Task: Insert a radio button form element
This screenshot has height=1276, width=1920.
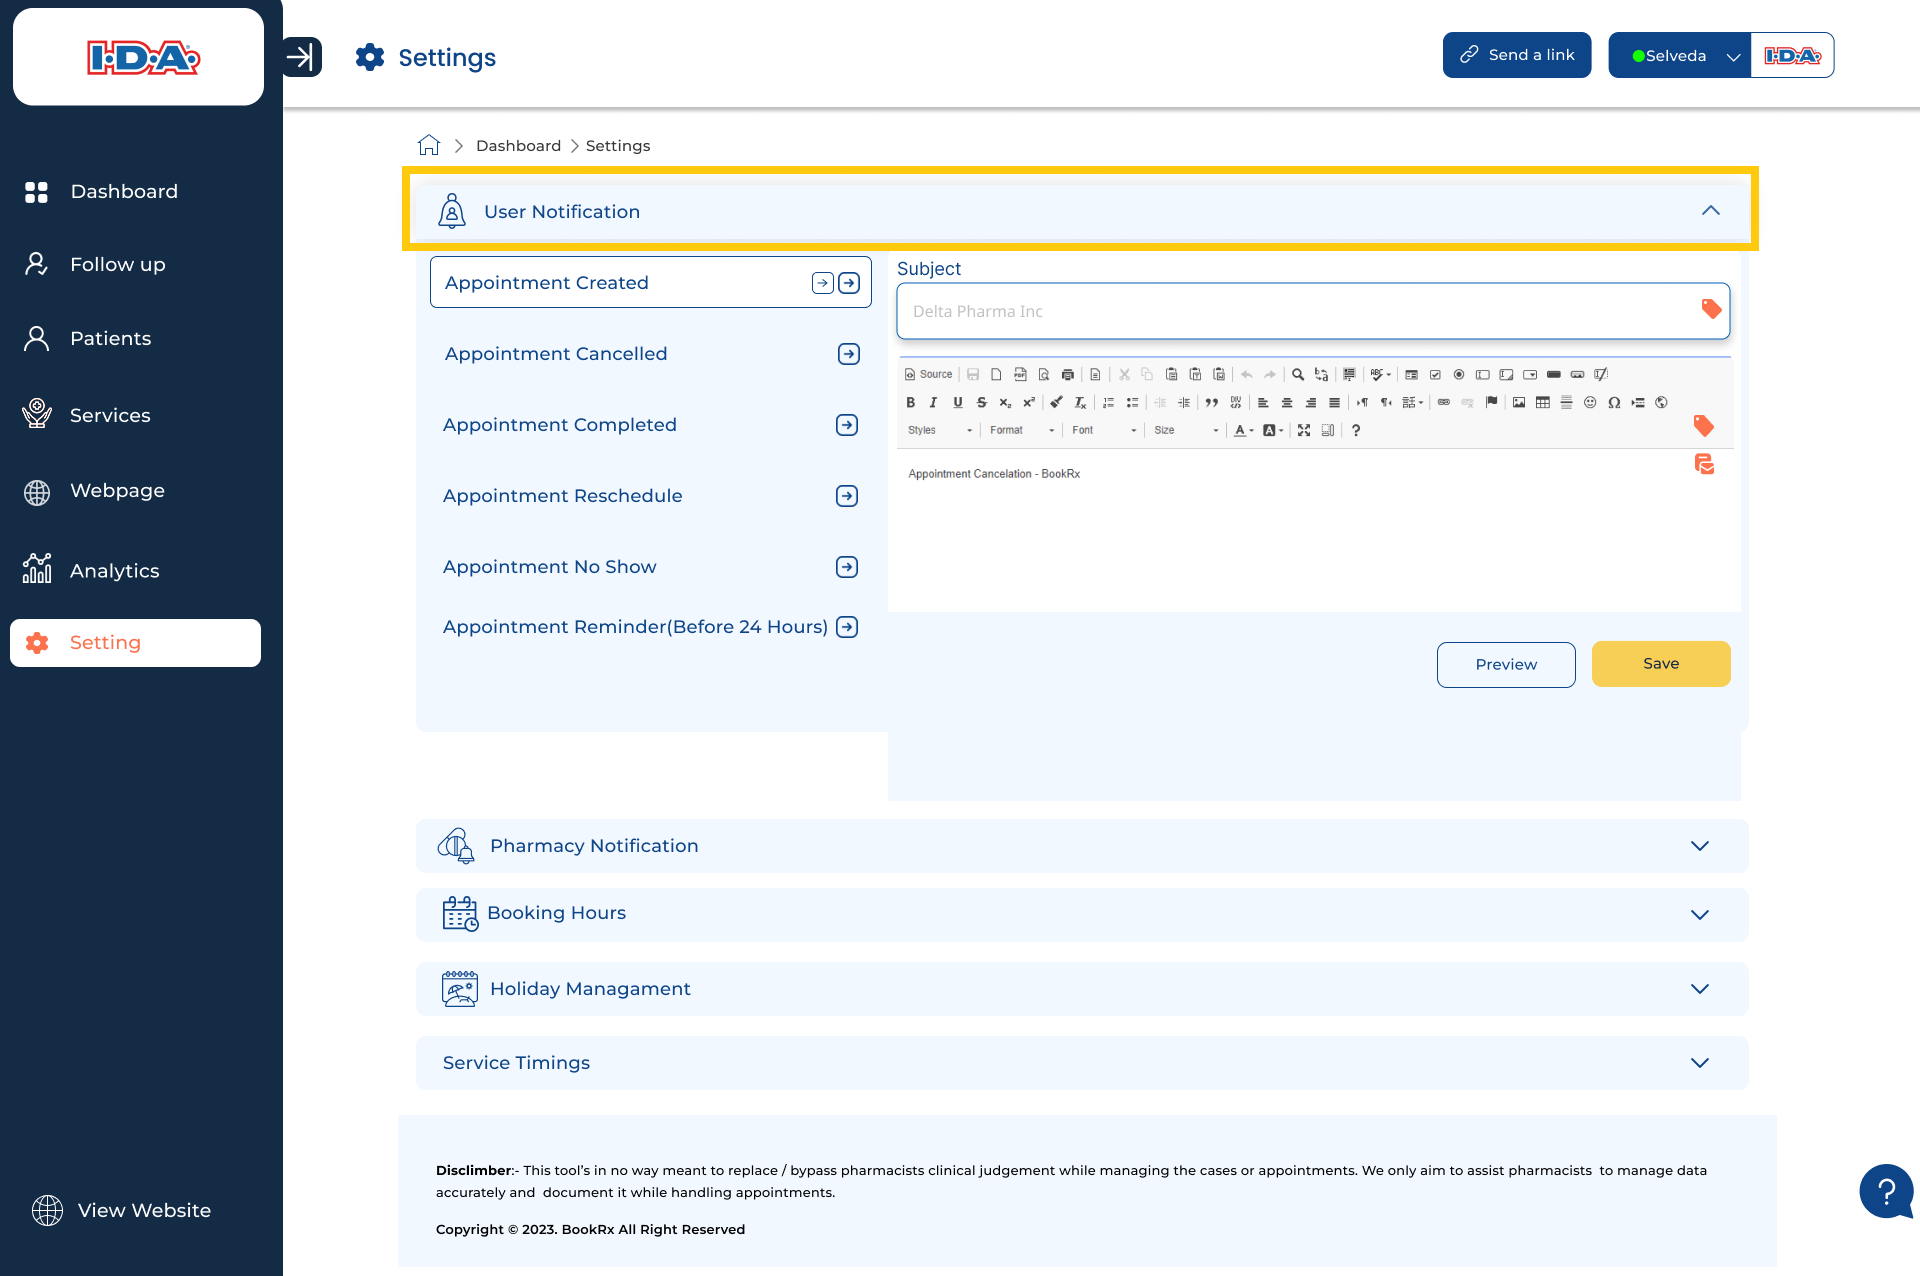Action: [x=1458, y=374]
